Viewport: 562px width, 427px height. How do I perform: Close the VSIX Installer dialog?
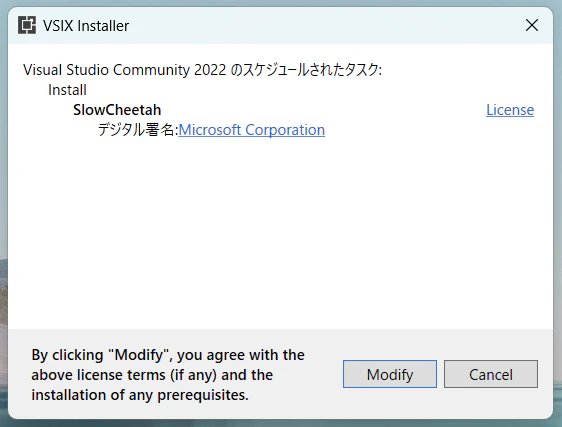532,25
